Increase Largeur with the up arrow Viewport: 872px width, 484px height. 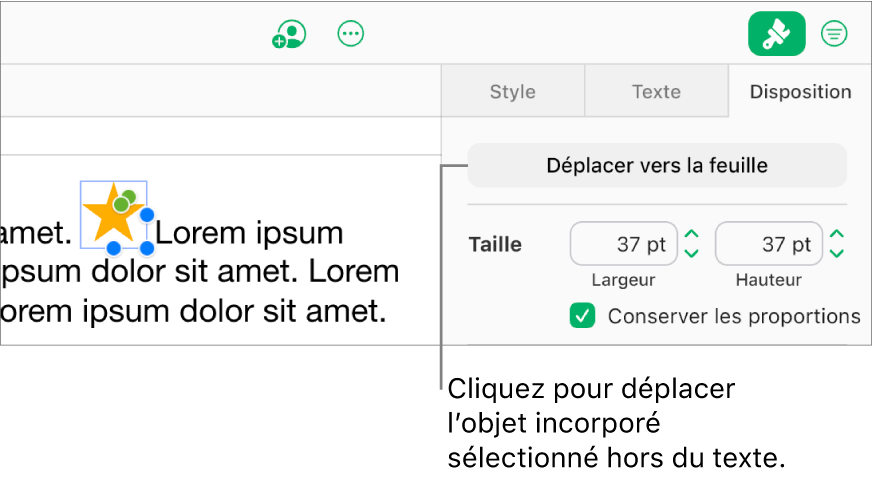pos(691,235)
